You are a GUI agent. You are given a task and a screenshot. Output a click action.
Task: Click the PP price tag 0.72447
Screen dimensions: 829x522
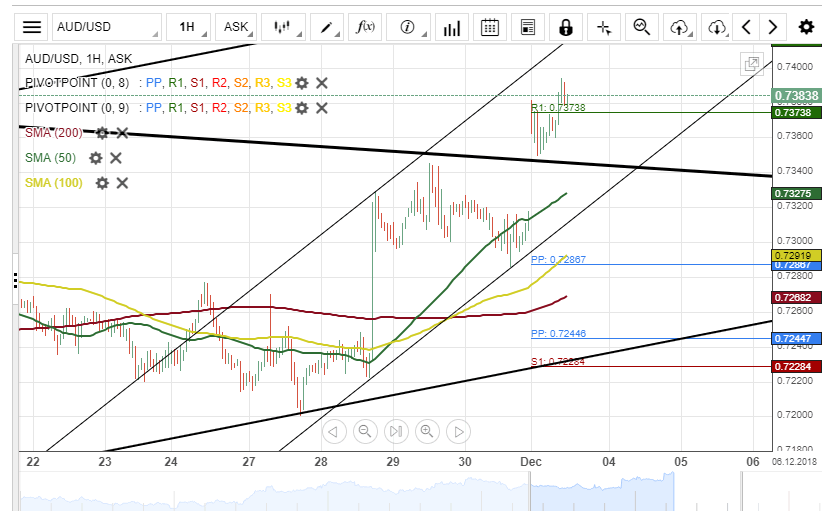[797, 338]
